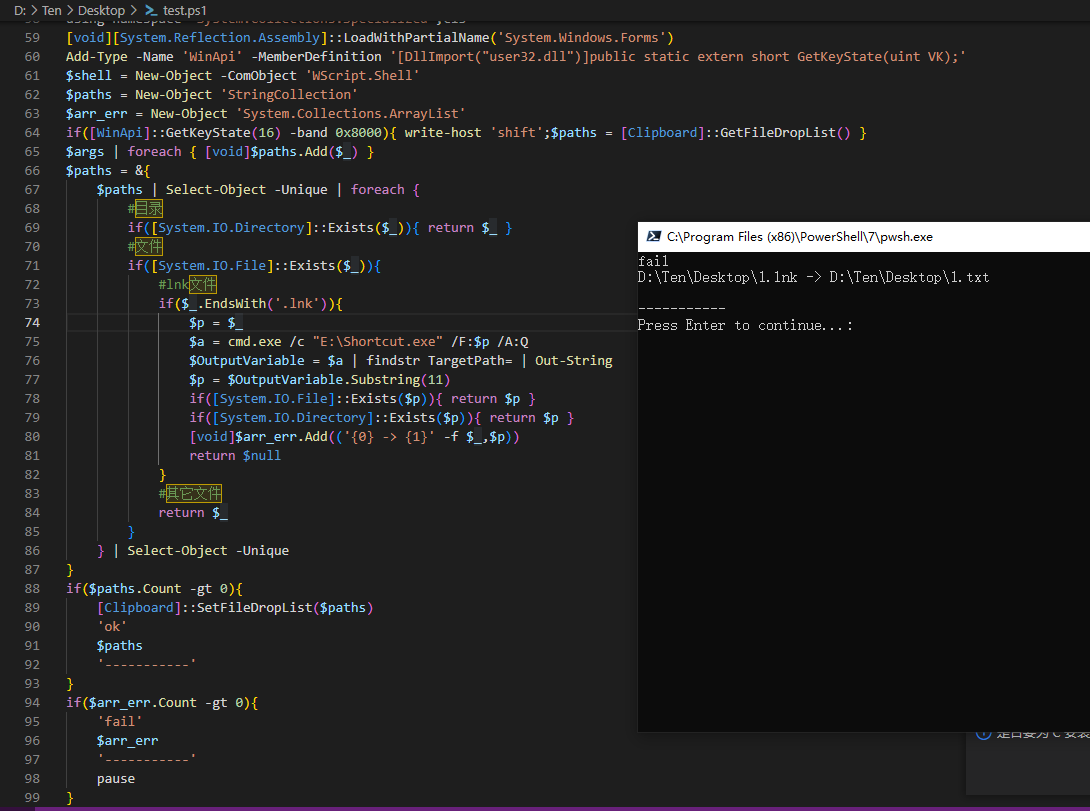
Task: Click the PowerShell icon beside test.ps1 breadcrumb
Action: tap(151, 10)
